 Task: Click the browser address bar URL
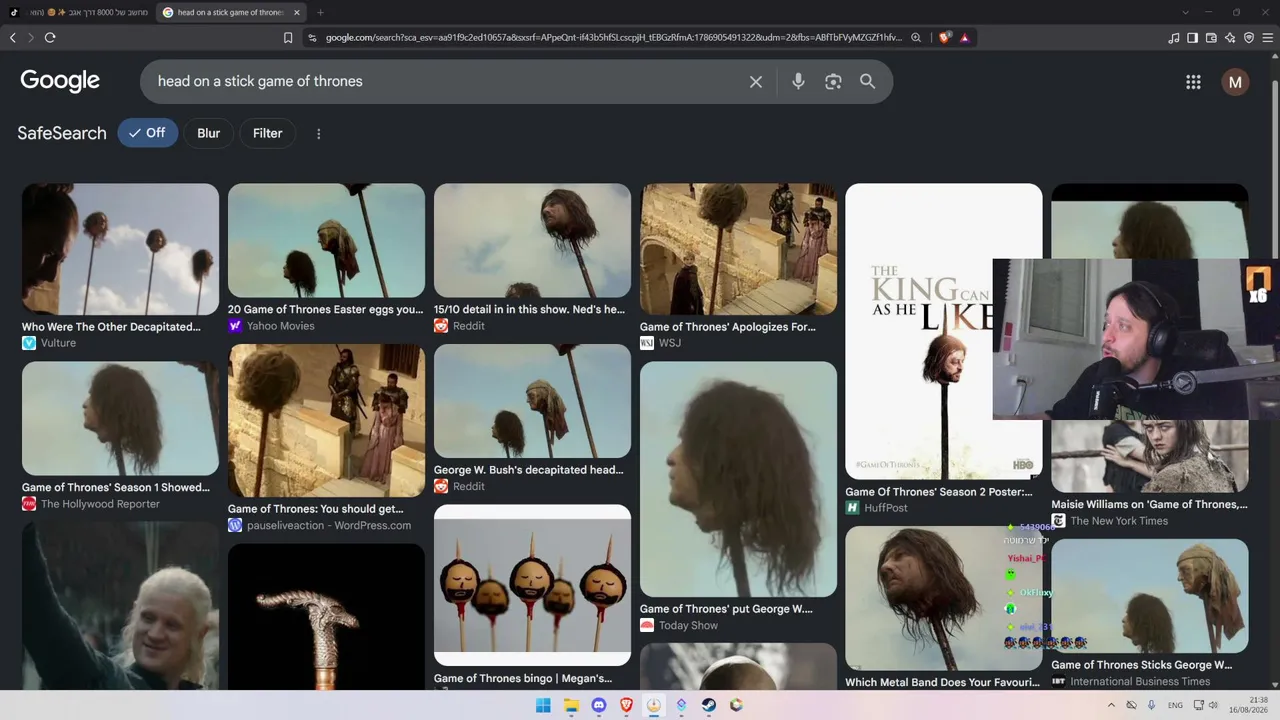click(x=613, y=38)
